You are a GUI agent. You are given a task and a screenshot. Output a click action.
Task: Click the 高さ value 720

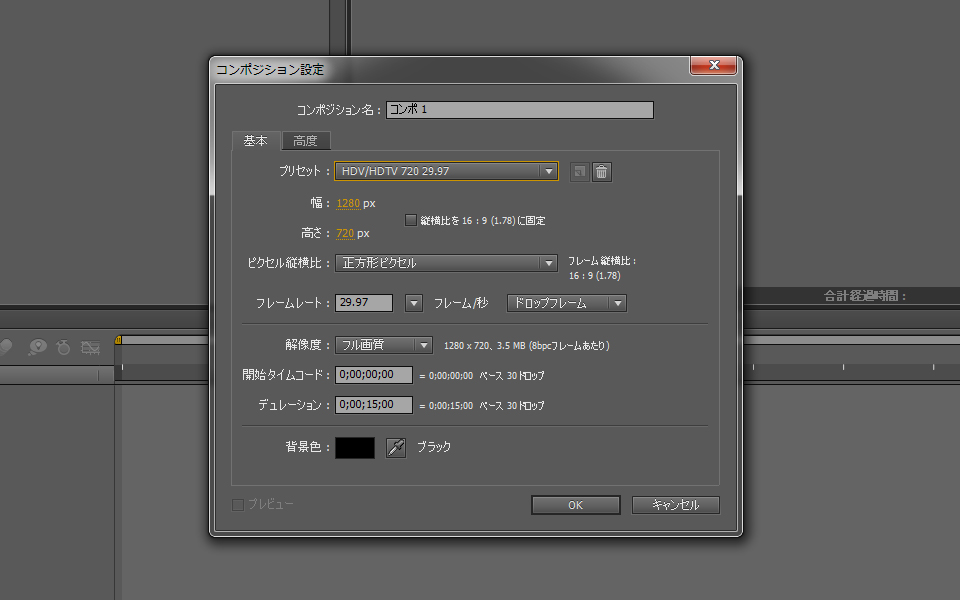point(345,233)
